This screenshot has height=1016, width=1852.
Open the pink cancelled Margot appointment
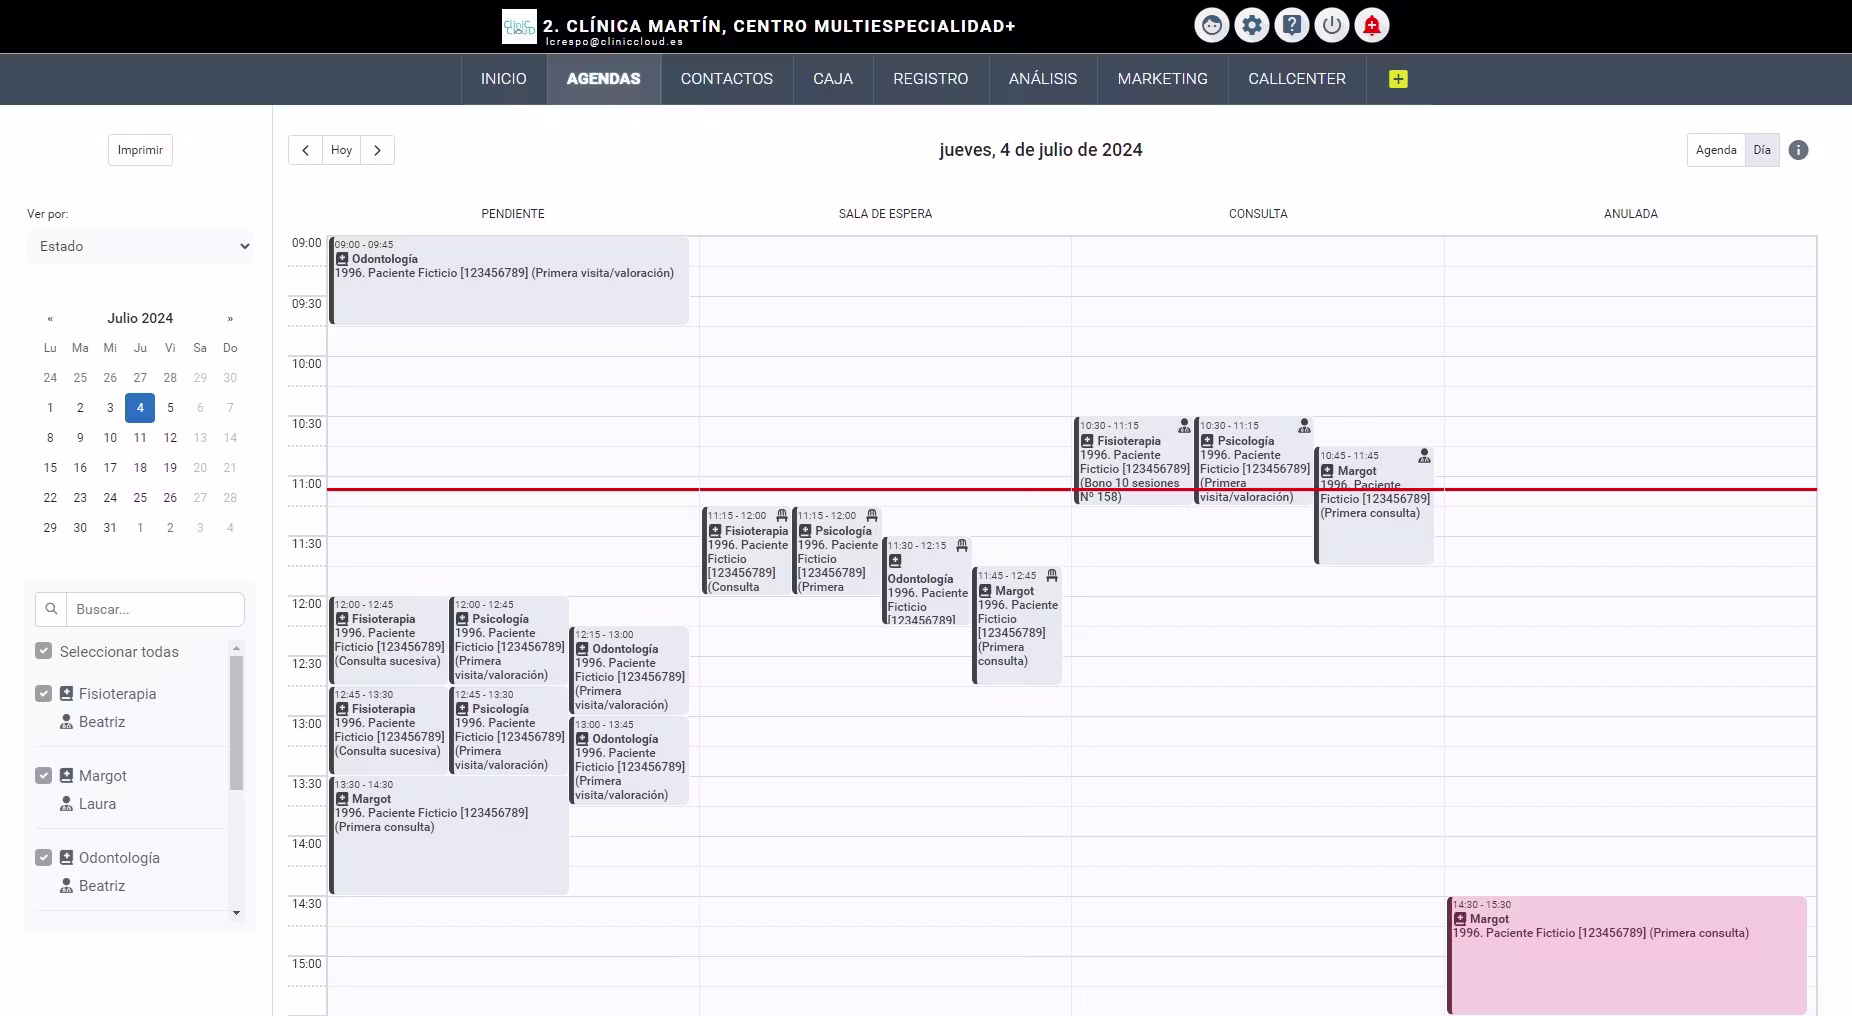1627,955
